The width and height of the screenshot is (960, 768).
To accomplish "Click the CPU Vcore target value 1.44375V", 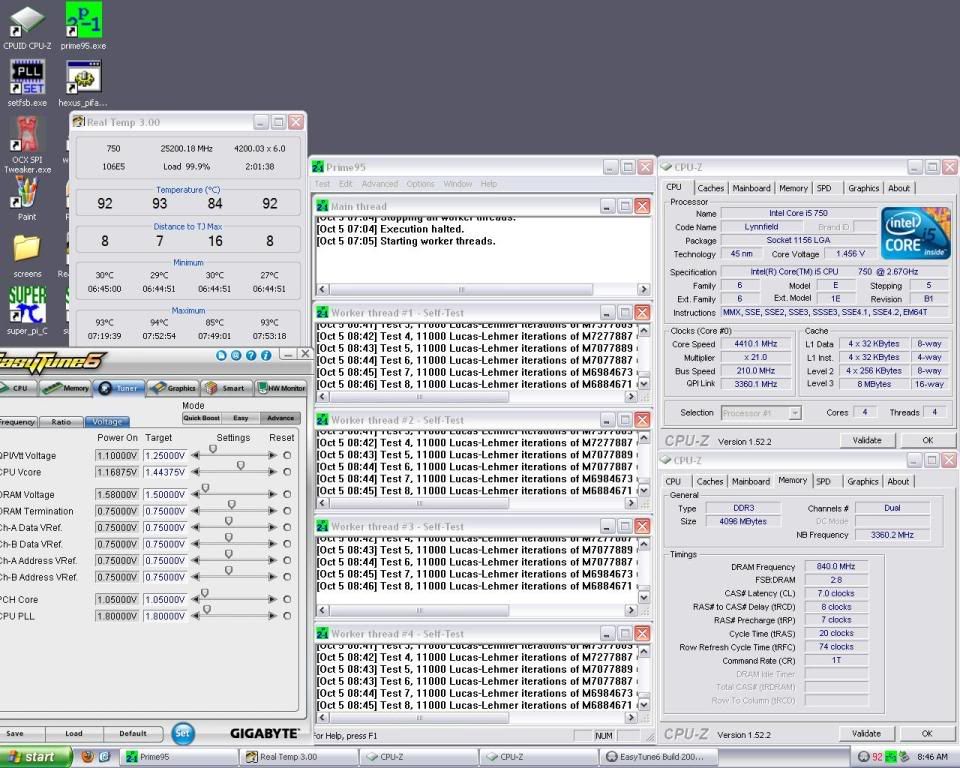I will pyautogui.click(x=165, y=472).
